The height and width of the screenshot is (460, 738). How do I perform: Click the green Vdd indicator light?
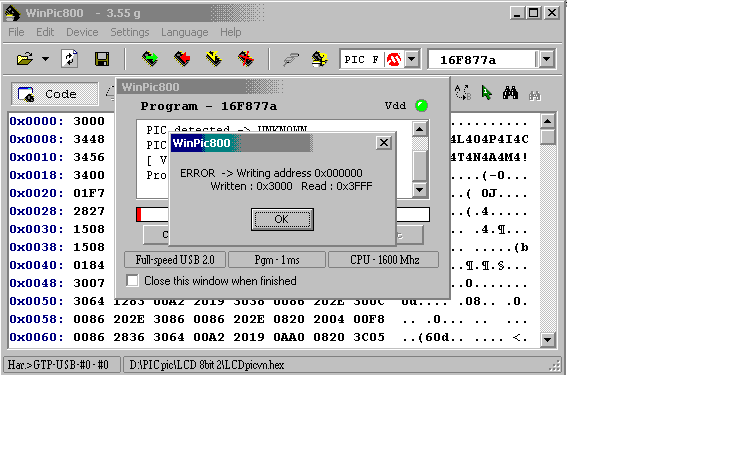421,105
